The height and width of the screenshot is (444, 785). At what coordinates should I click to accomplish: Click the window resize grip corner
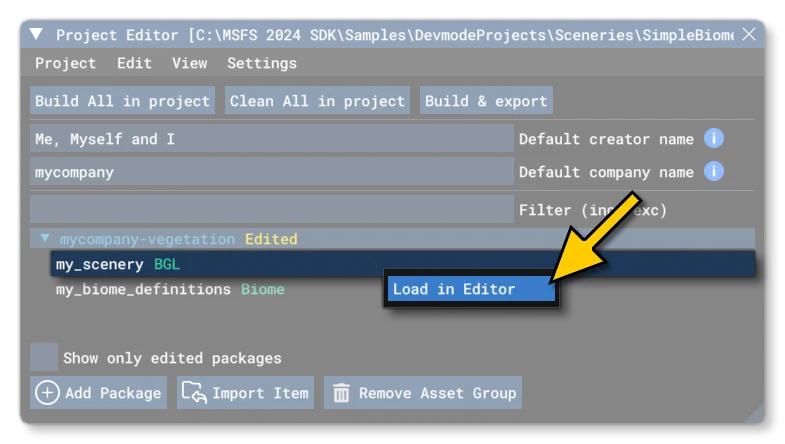click(753, 412)
